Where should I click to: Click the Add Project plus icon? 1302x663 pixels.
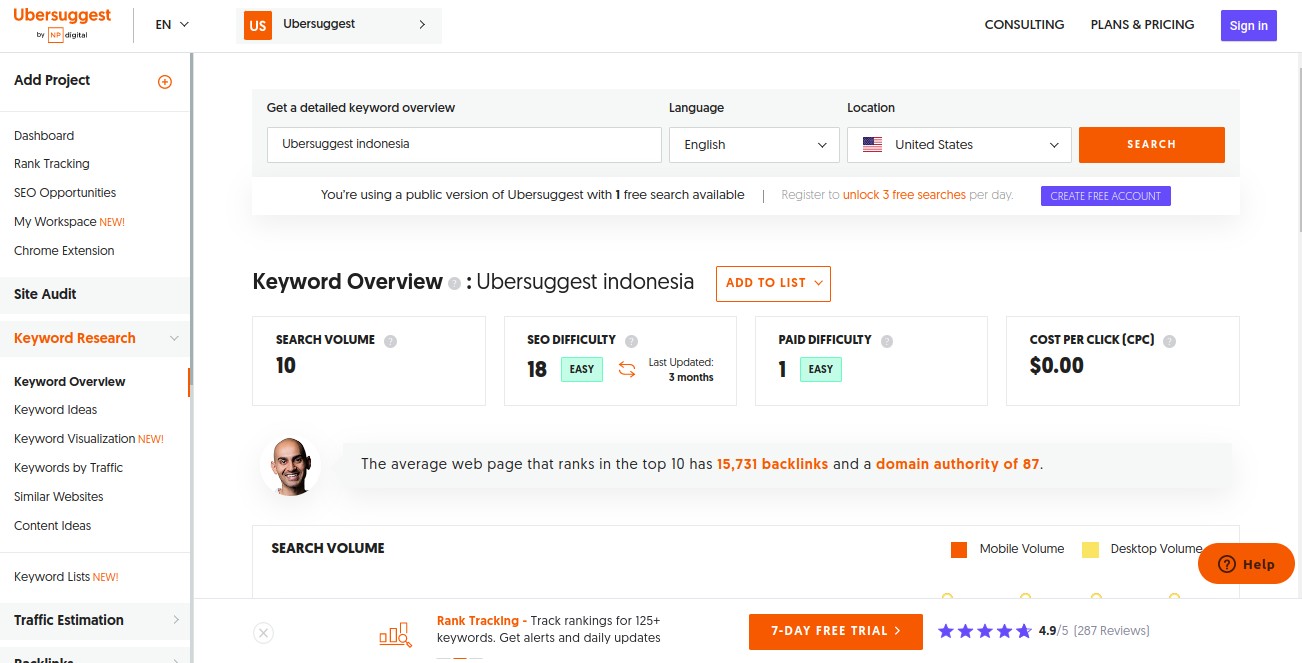[165, 82]
